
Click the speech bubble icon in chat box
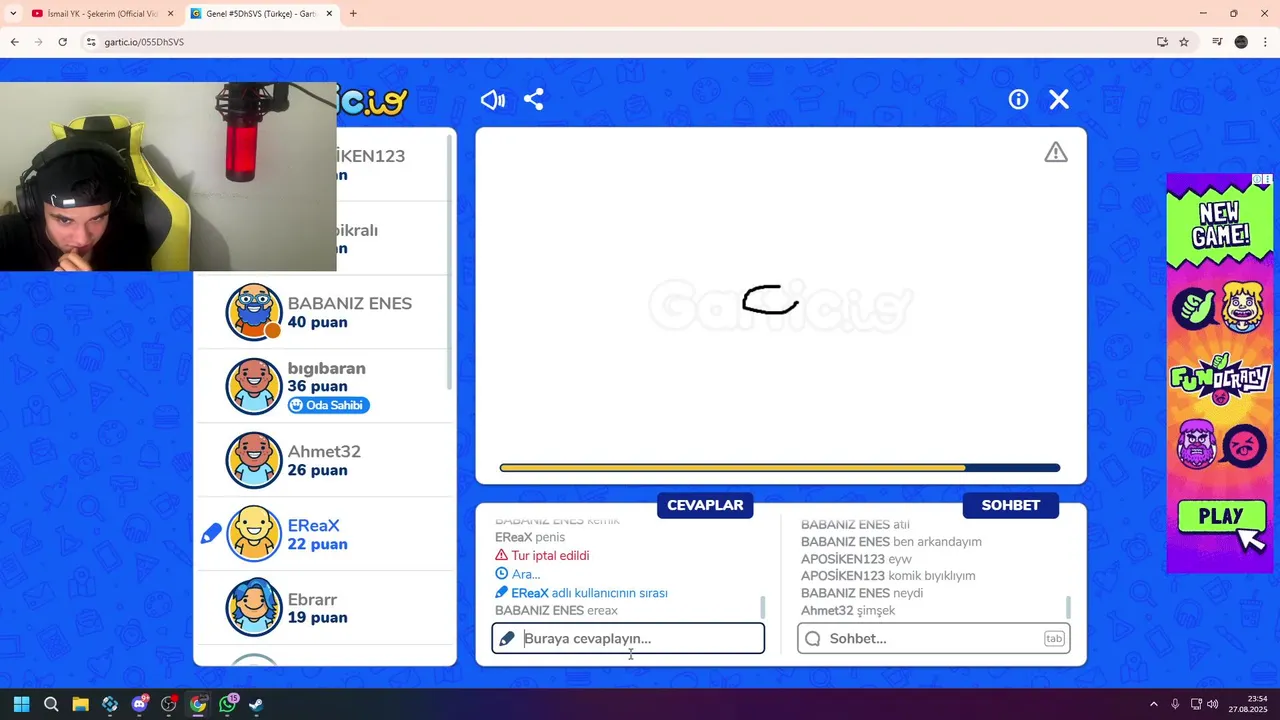(813, 638)
